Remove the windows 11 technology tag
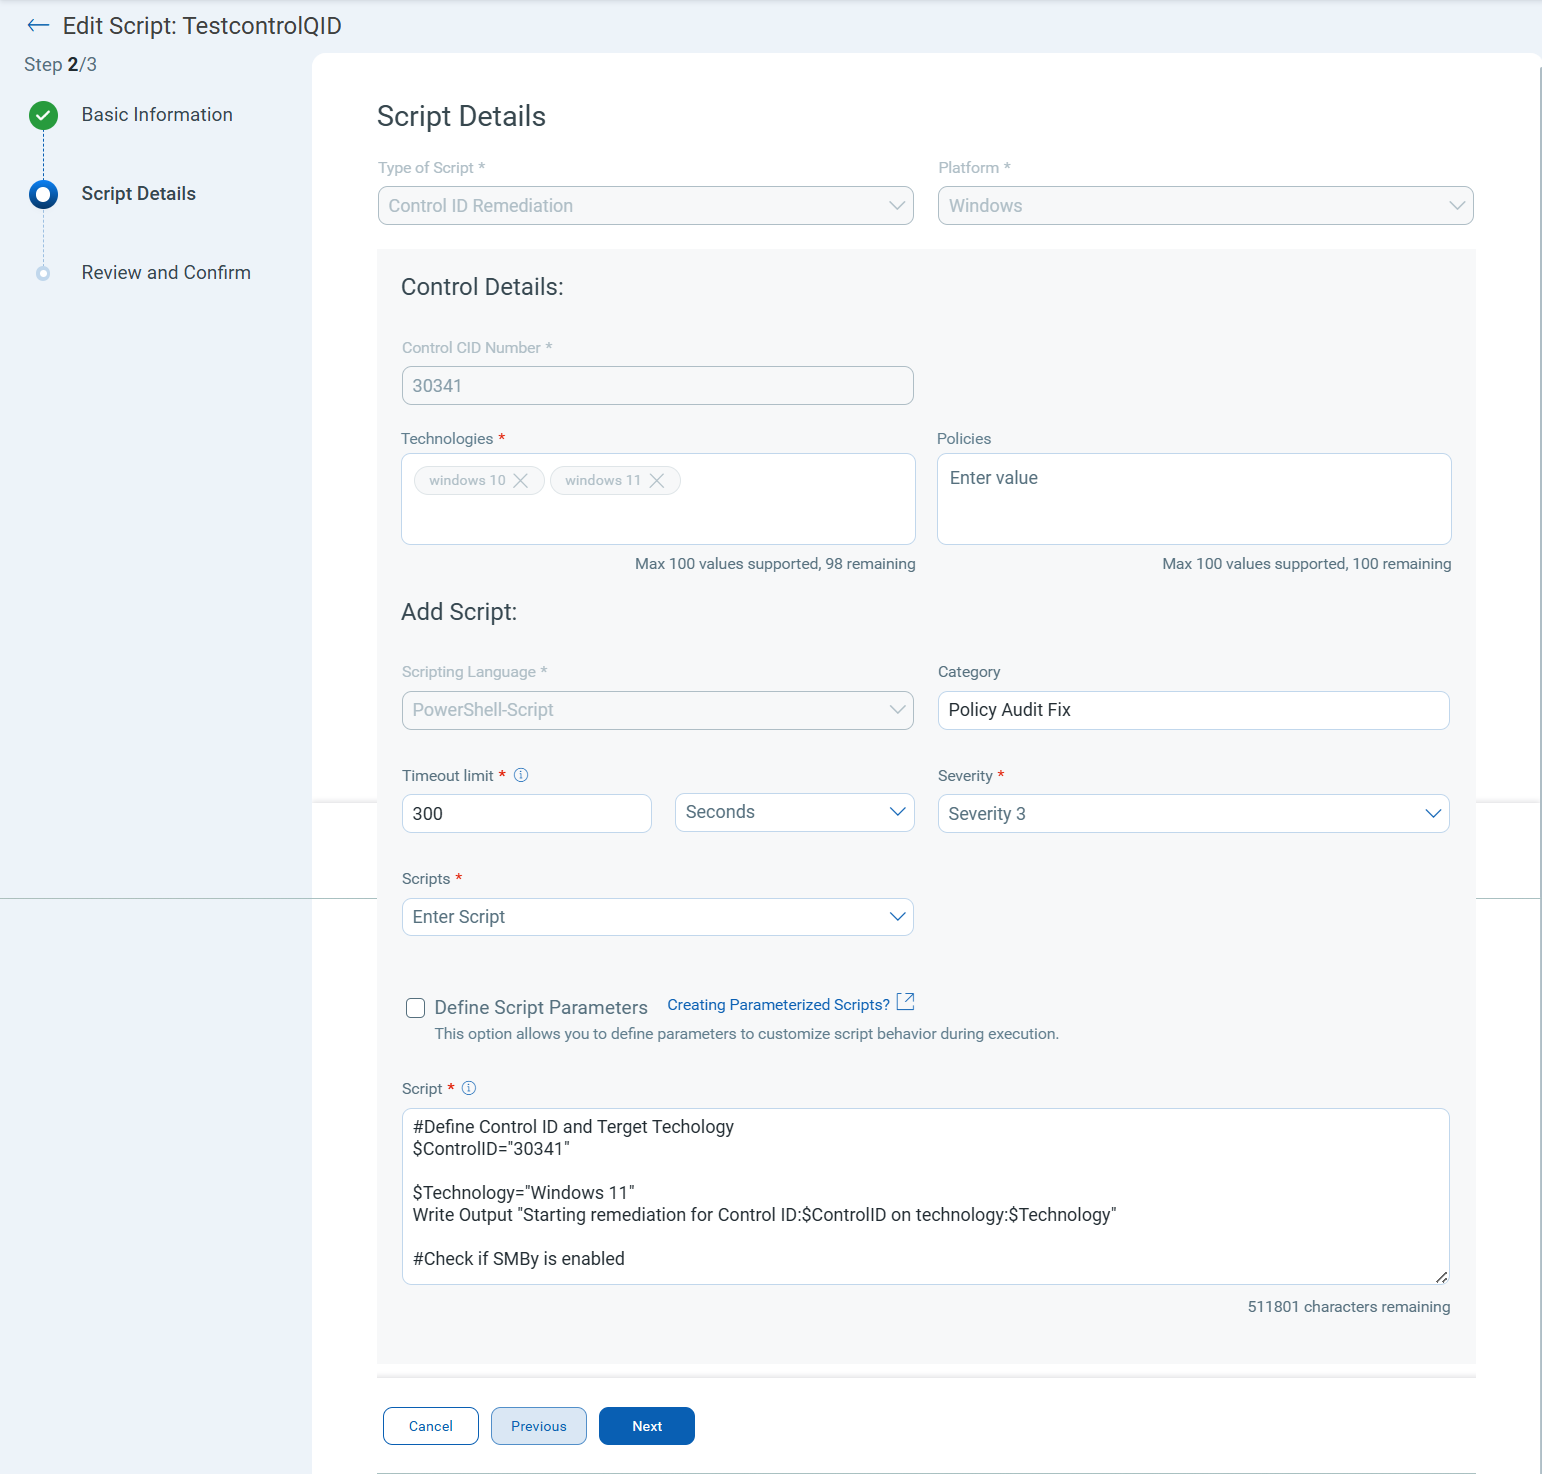Image resolution: width=1542 pixels, height=1474 pixels. [657, 481]
